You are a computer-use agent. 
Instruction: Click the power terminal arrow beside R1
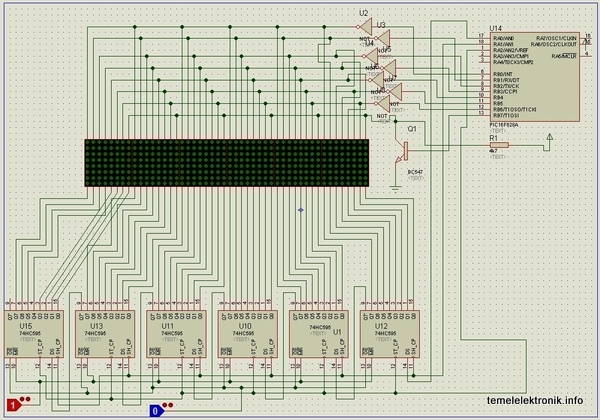click(549, 139)
